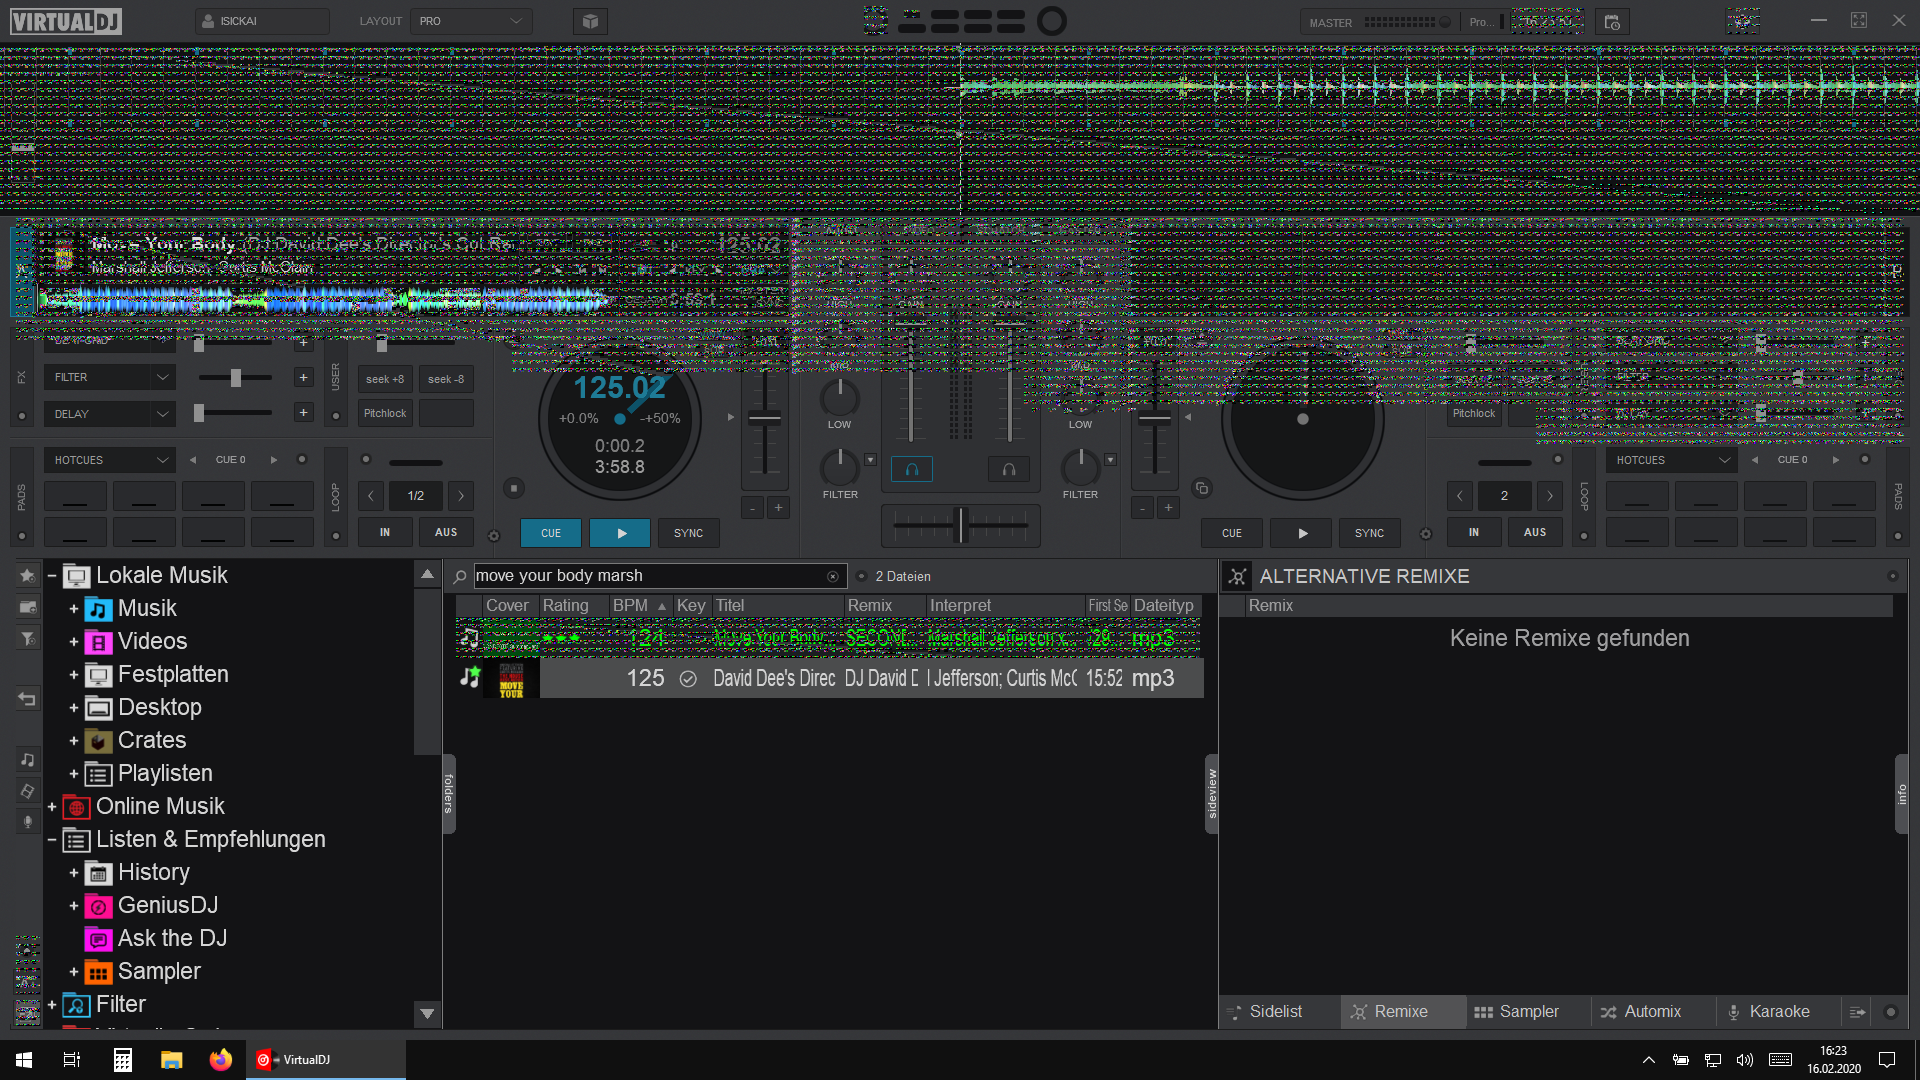
Task: Launch Calculator from taskbar
Action: point(122,1060)
